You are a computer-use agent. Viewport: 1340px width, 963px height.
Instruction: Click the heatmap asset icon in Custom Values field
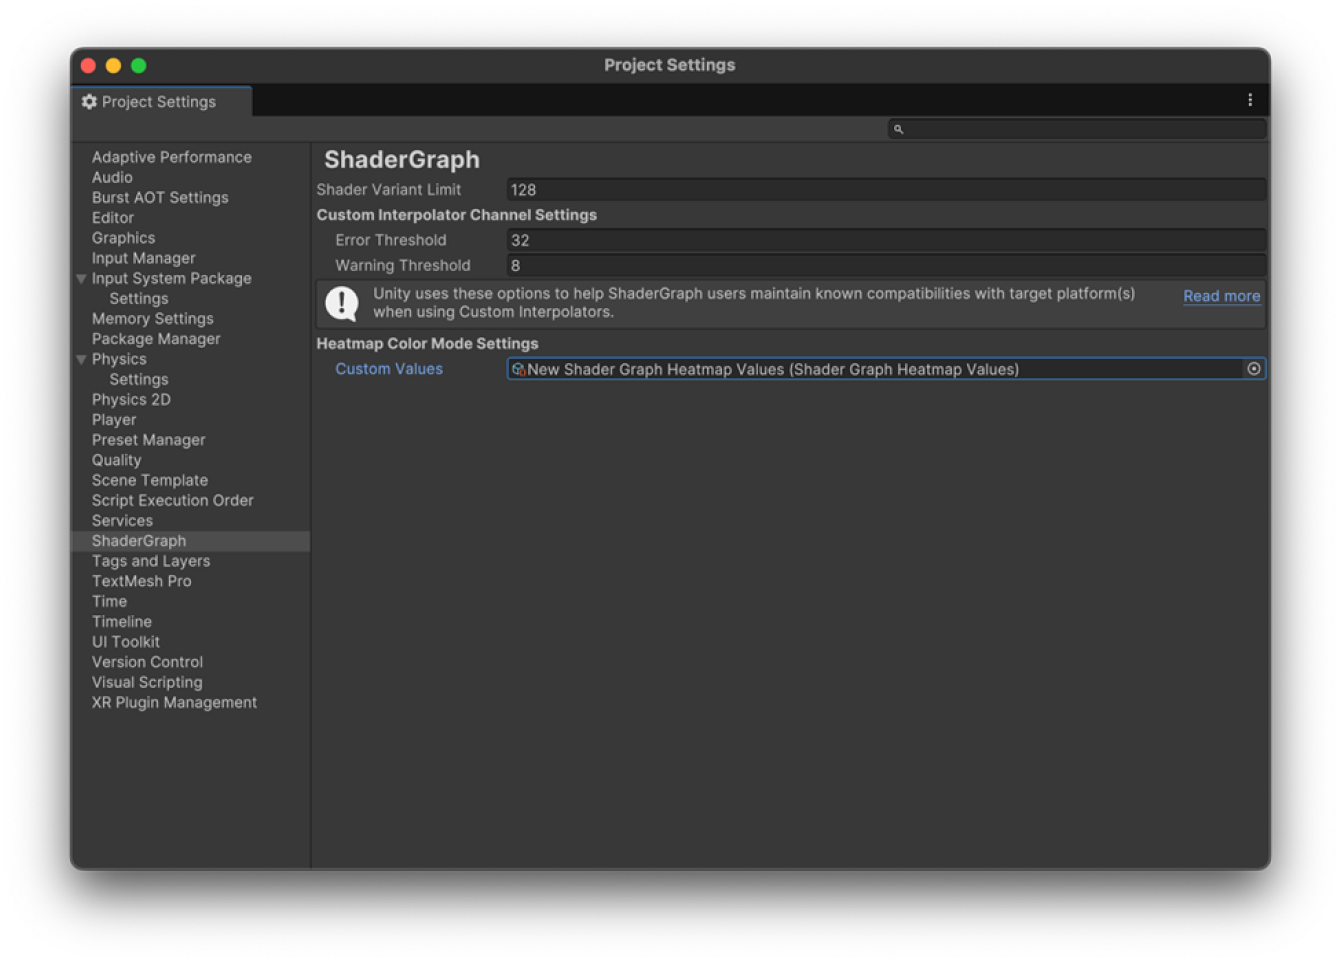(x=518, y=369)
